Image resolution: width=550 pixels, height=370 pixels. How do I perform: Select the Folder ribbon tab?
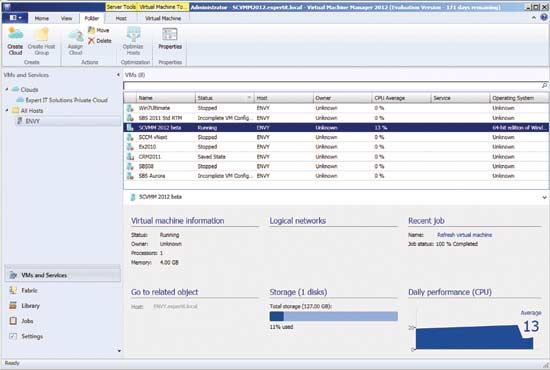92,18
